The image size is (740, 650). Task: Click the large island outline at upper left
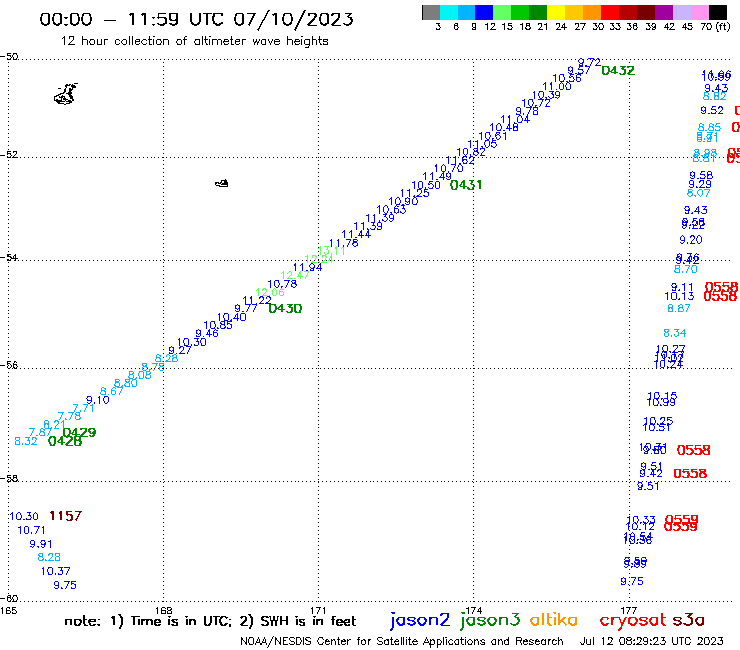coord(66,93)
